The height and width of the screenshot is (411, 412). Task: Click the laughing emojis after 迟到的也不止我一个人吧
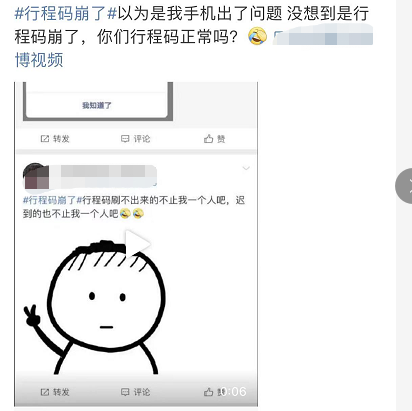132,213
